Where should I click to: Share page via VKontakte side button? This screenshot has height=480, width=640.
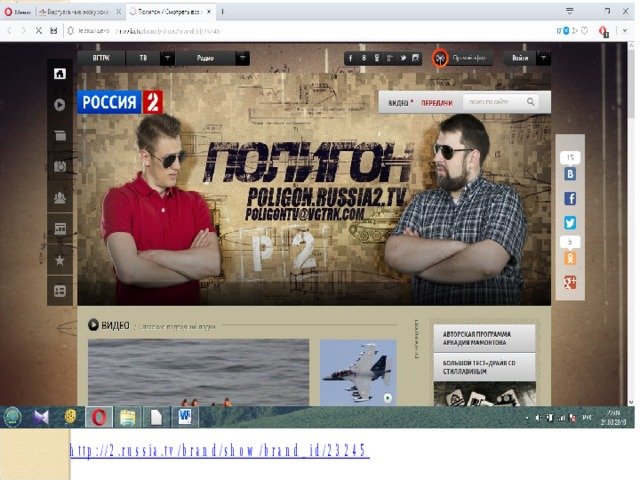pos(570,174)
